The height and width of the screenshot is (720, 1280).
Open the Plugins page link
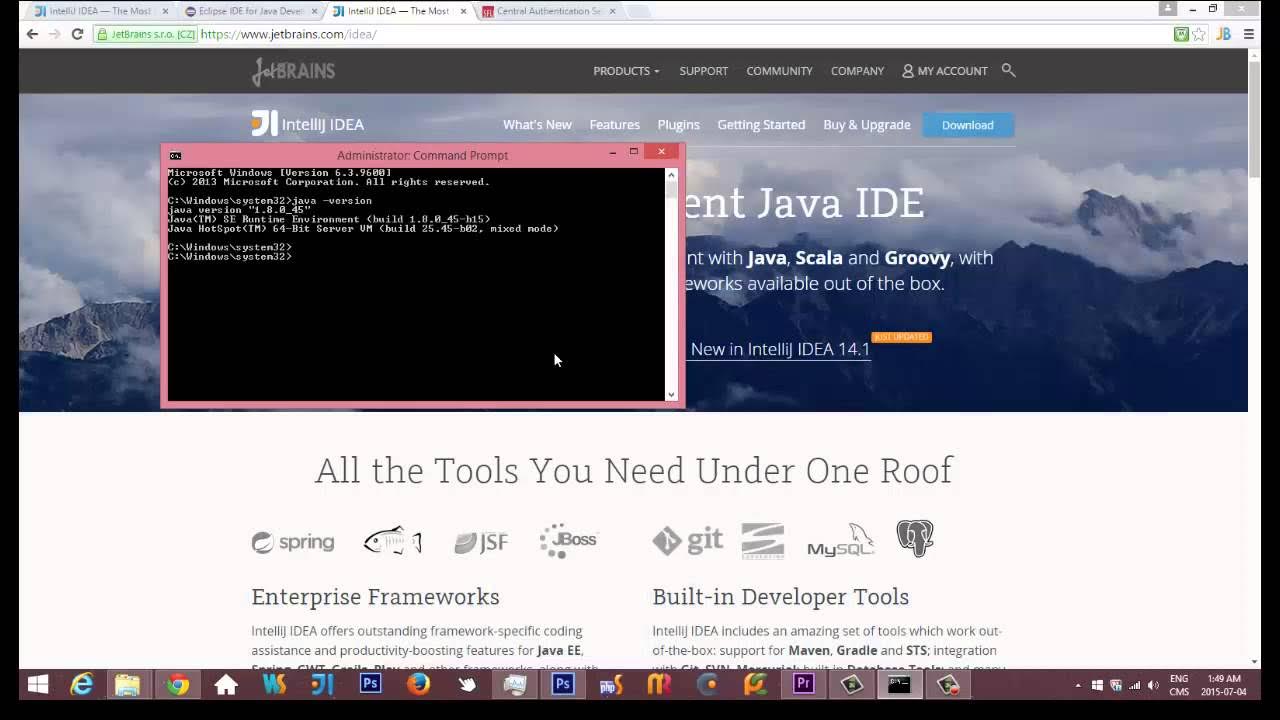click(678, 125)
